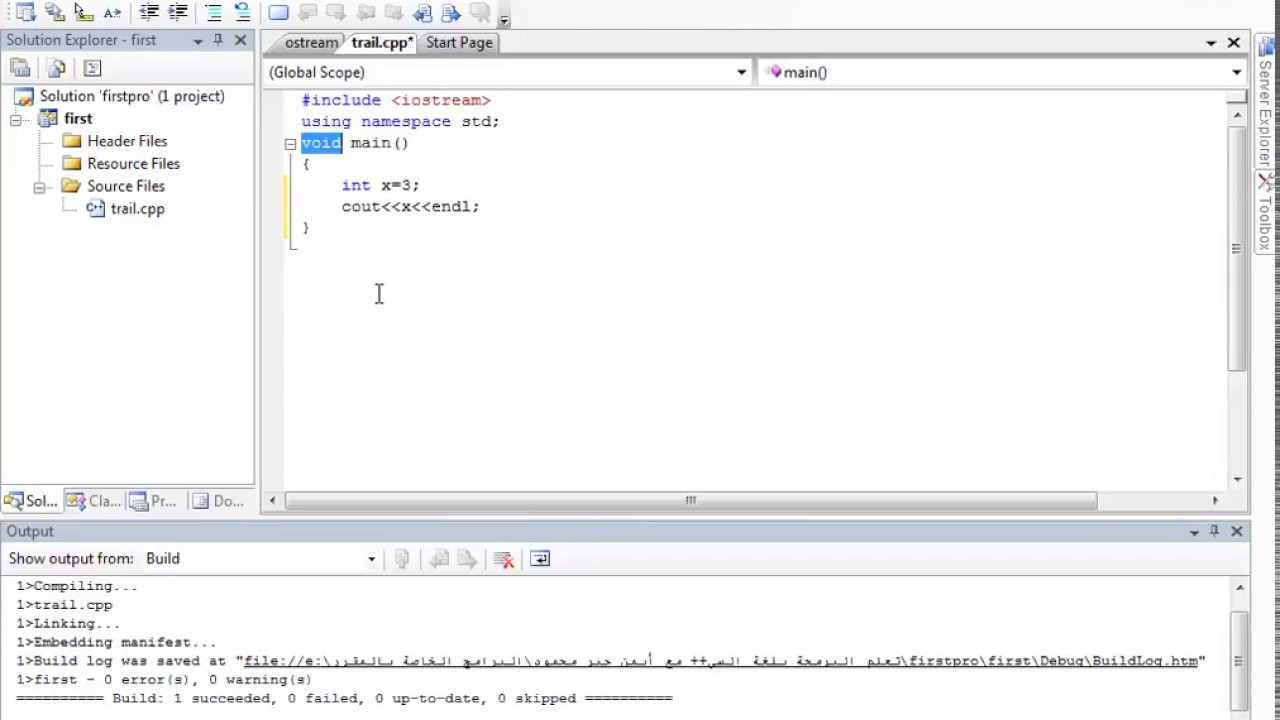The width and height of the screenshot is (1280, 720).
Task: Open Solution Explorer window position menu
Action: click(x=198, y=41)
